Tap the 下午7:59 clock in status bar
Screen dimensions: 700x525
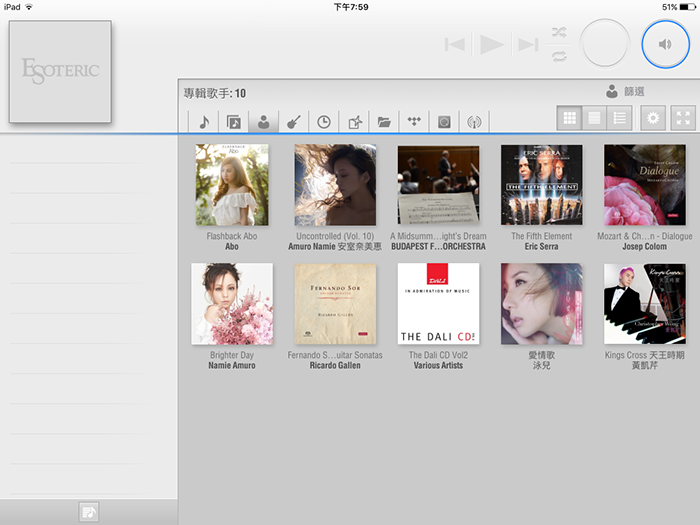pyautogui.click(x=351, y=7)
